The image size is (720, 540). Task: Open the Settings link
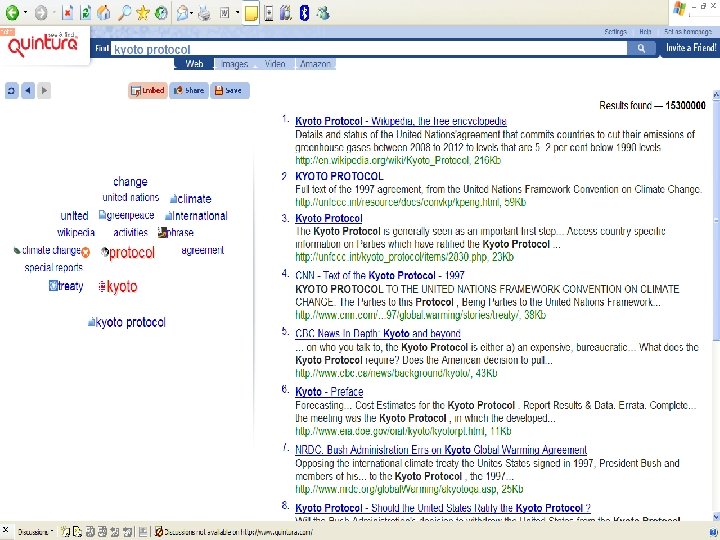(x=615, y=32)
